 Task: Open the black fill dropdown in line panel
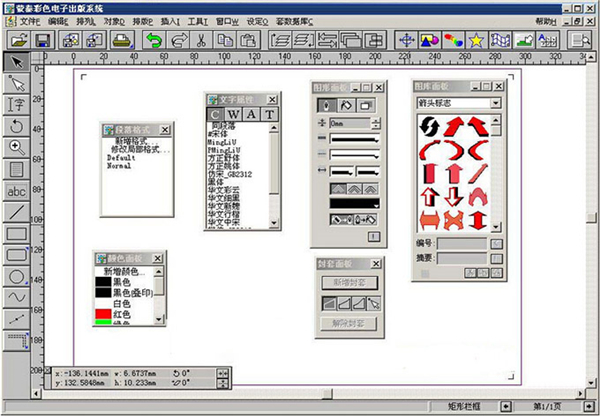tap(373, 203)
